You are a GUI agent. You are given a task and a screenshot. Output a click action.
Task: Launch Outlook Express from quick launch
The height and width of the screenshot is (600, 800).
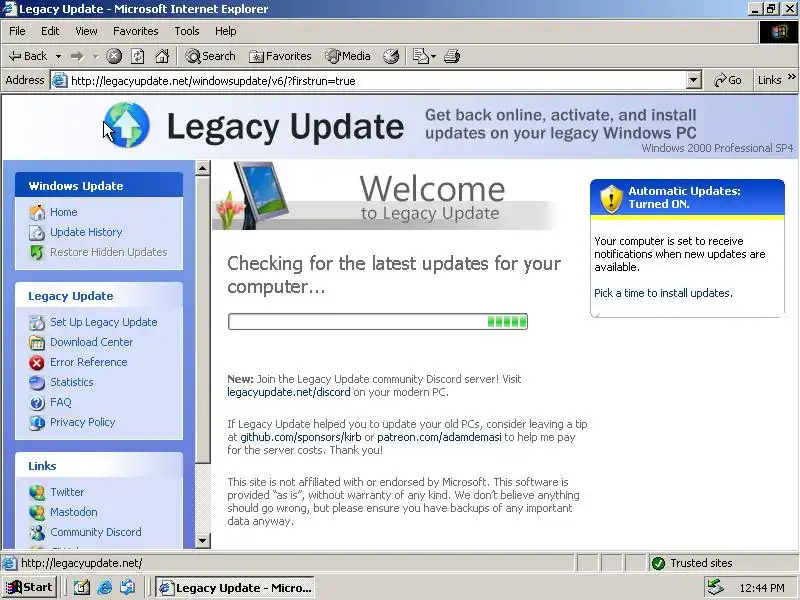[x=128, y=588]
